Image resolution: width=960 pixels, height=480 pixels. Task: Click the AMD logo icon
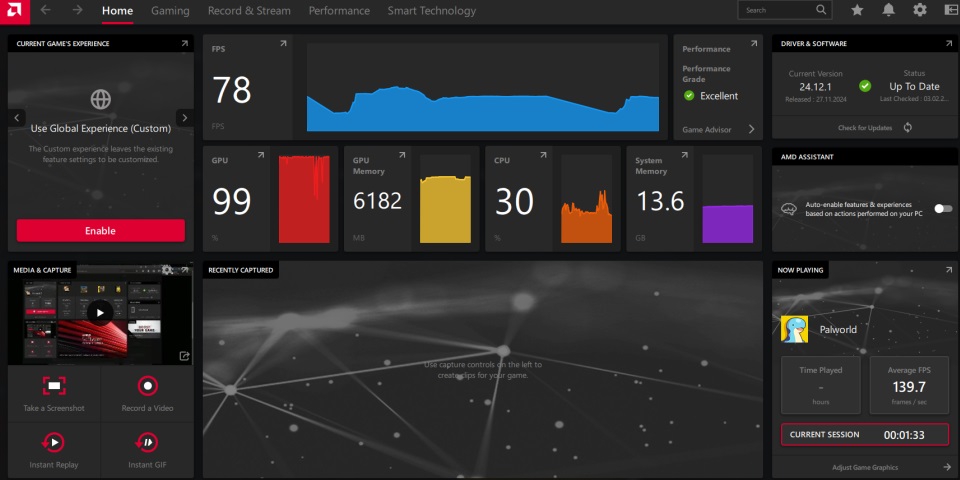click(15, 10)
